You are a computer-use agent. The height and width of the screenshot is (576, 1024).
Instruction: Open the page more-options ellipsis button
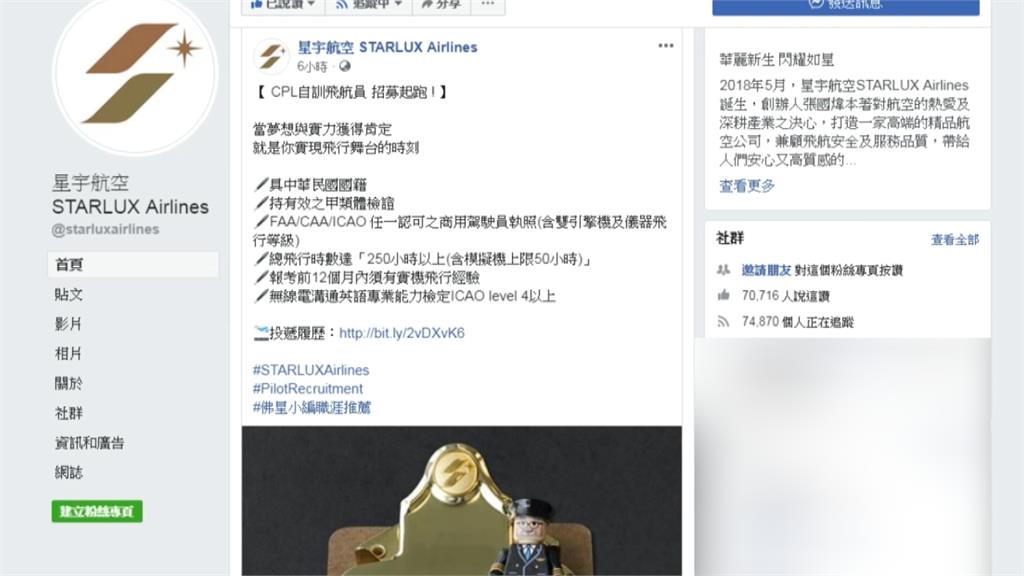point(487,5)
